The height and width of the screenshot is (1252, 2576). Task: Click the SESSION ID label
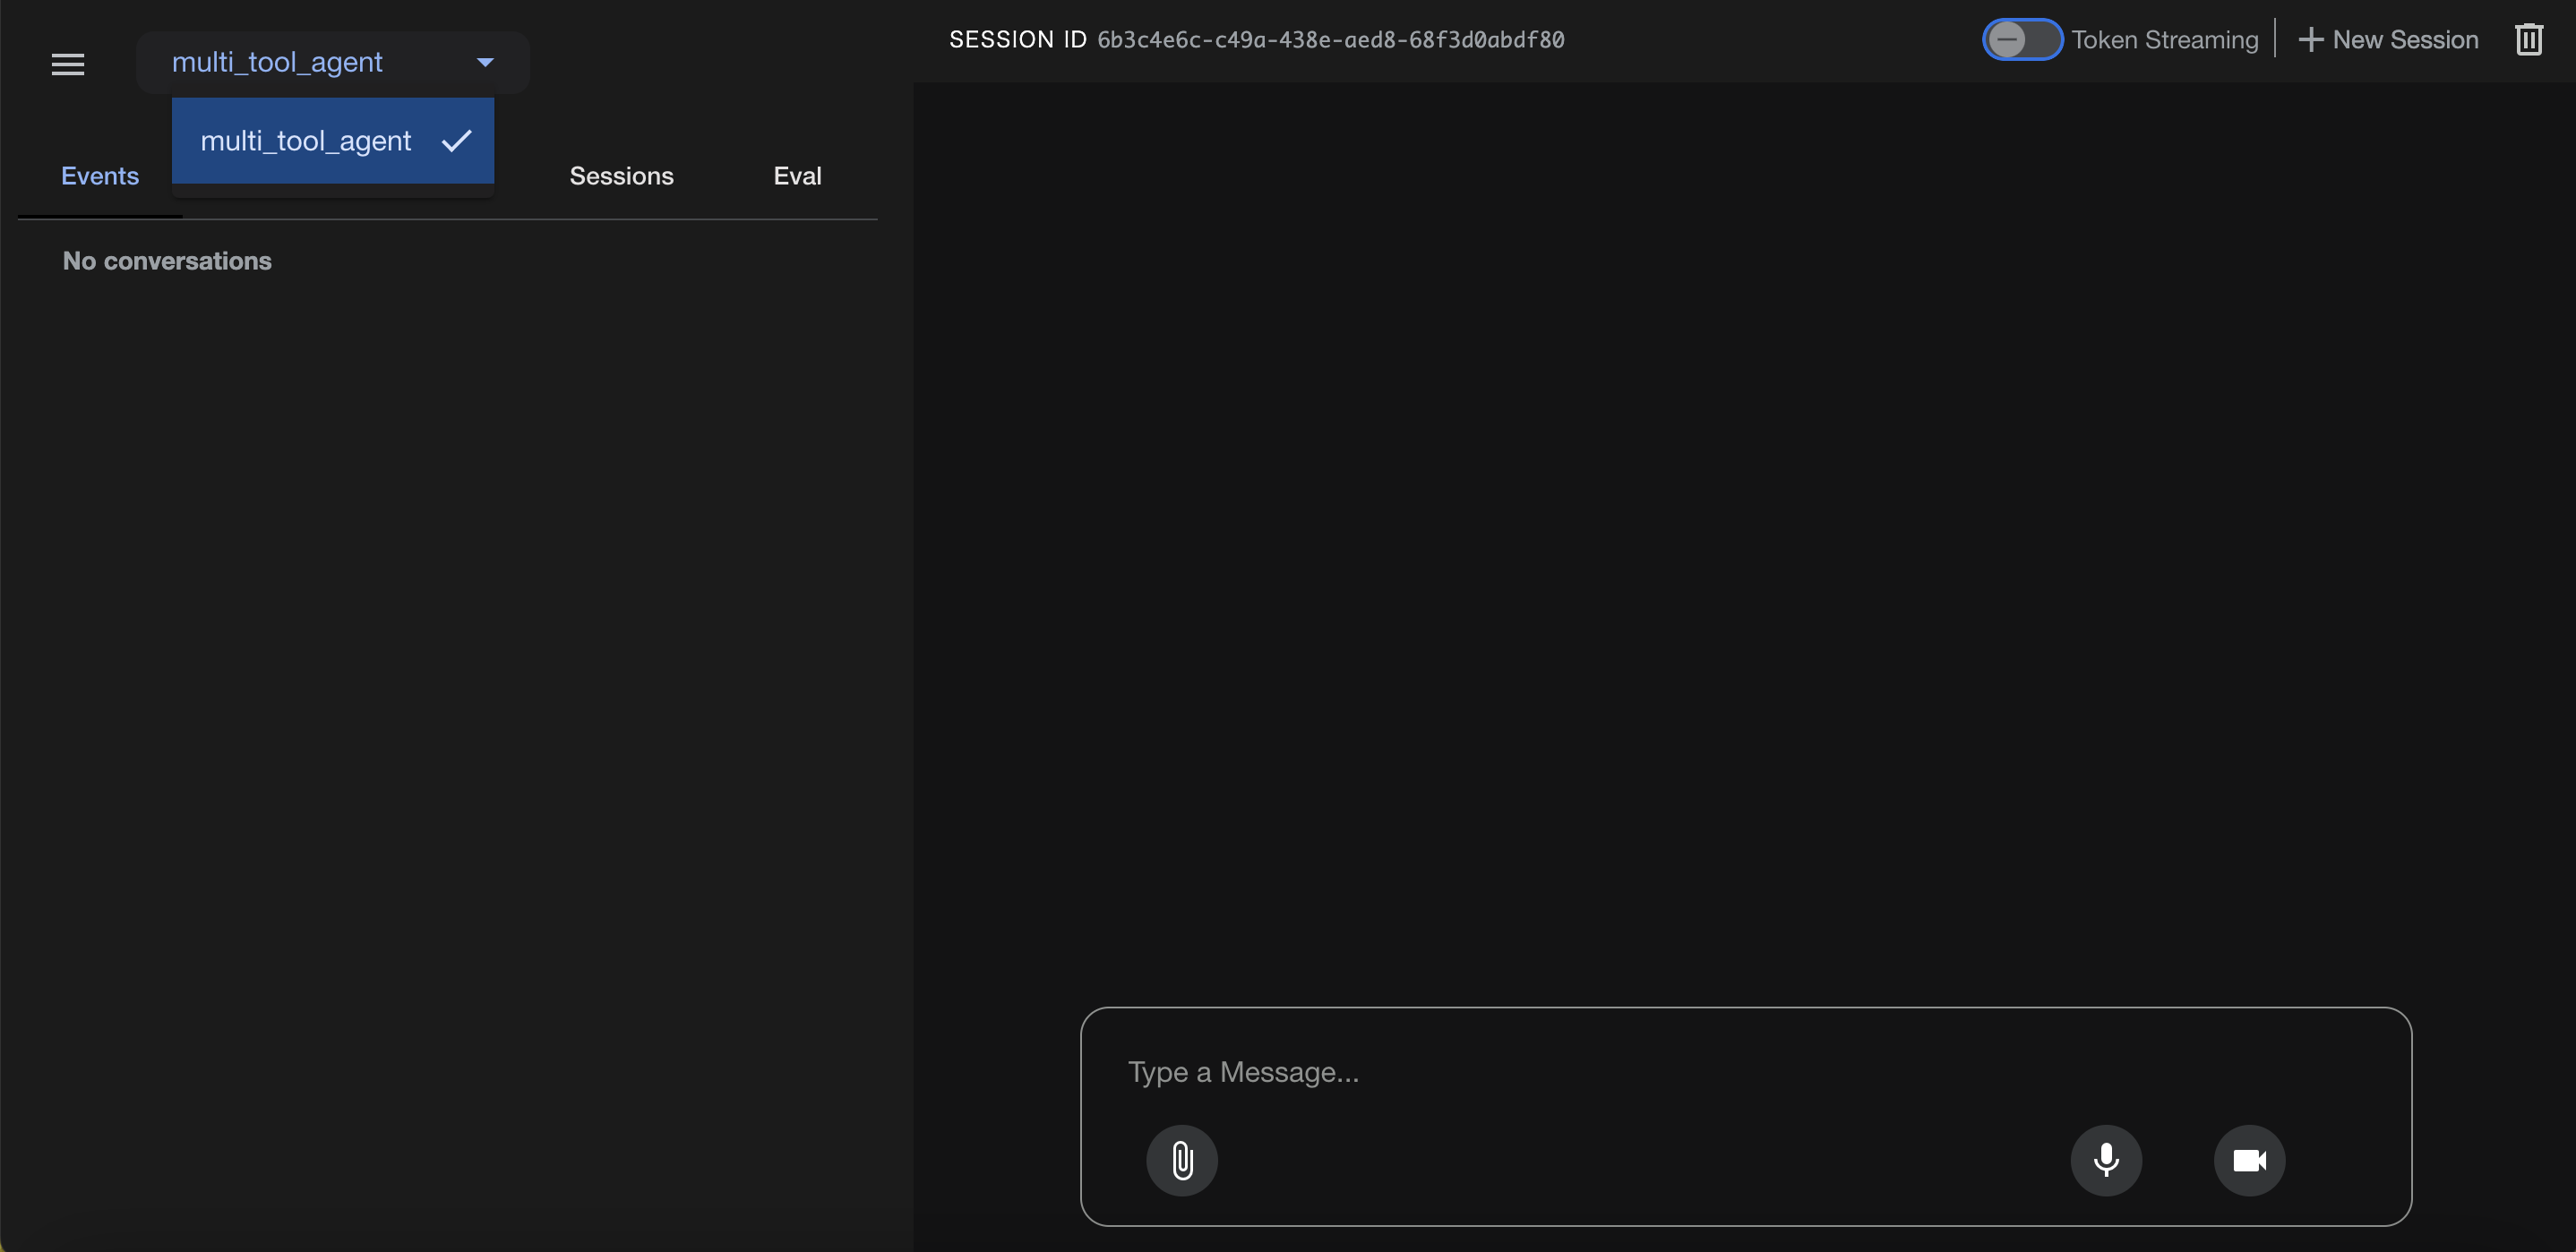click(x=1017, y=40)
